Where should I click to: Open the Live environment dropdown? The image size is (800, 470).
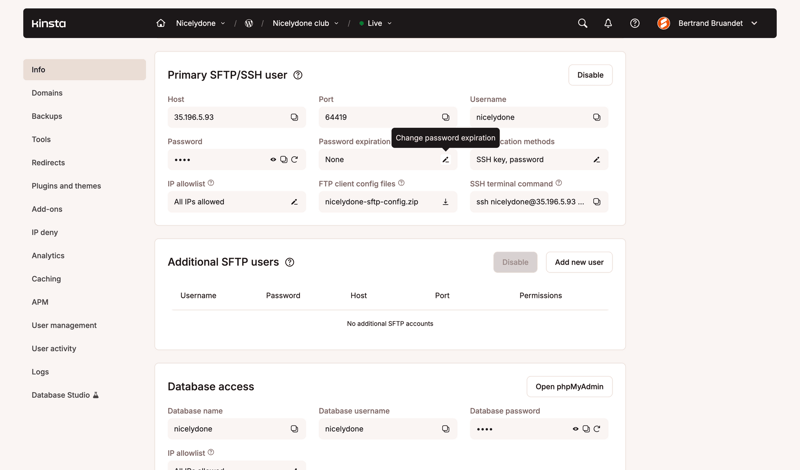[x=376, y=23]
